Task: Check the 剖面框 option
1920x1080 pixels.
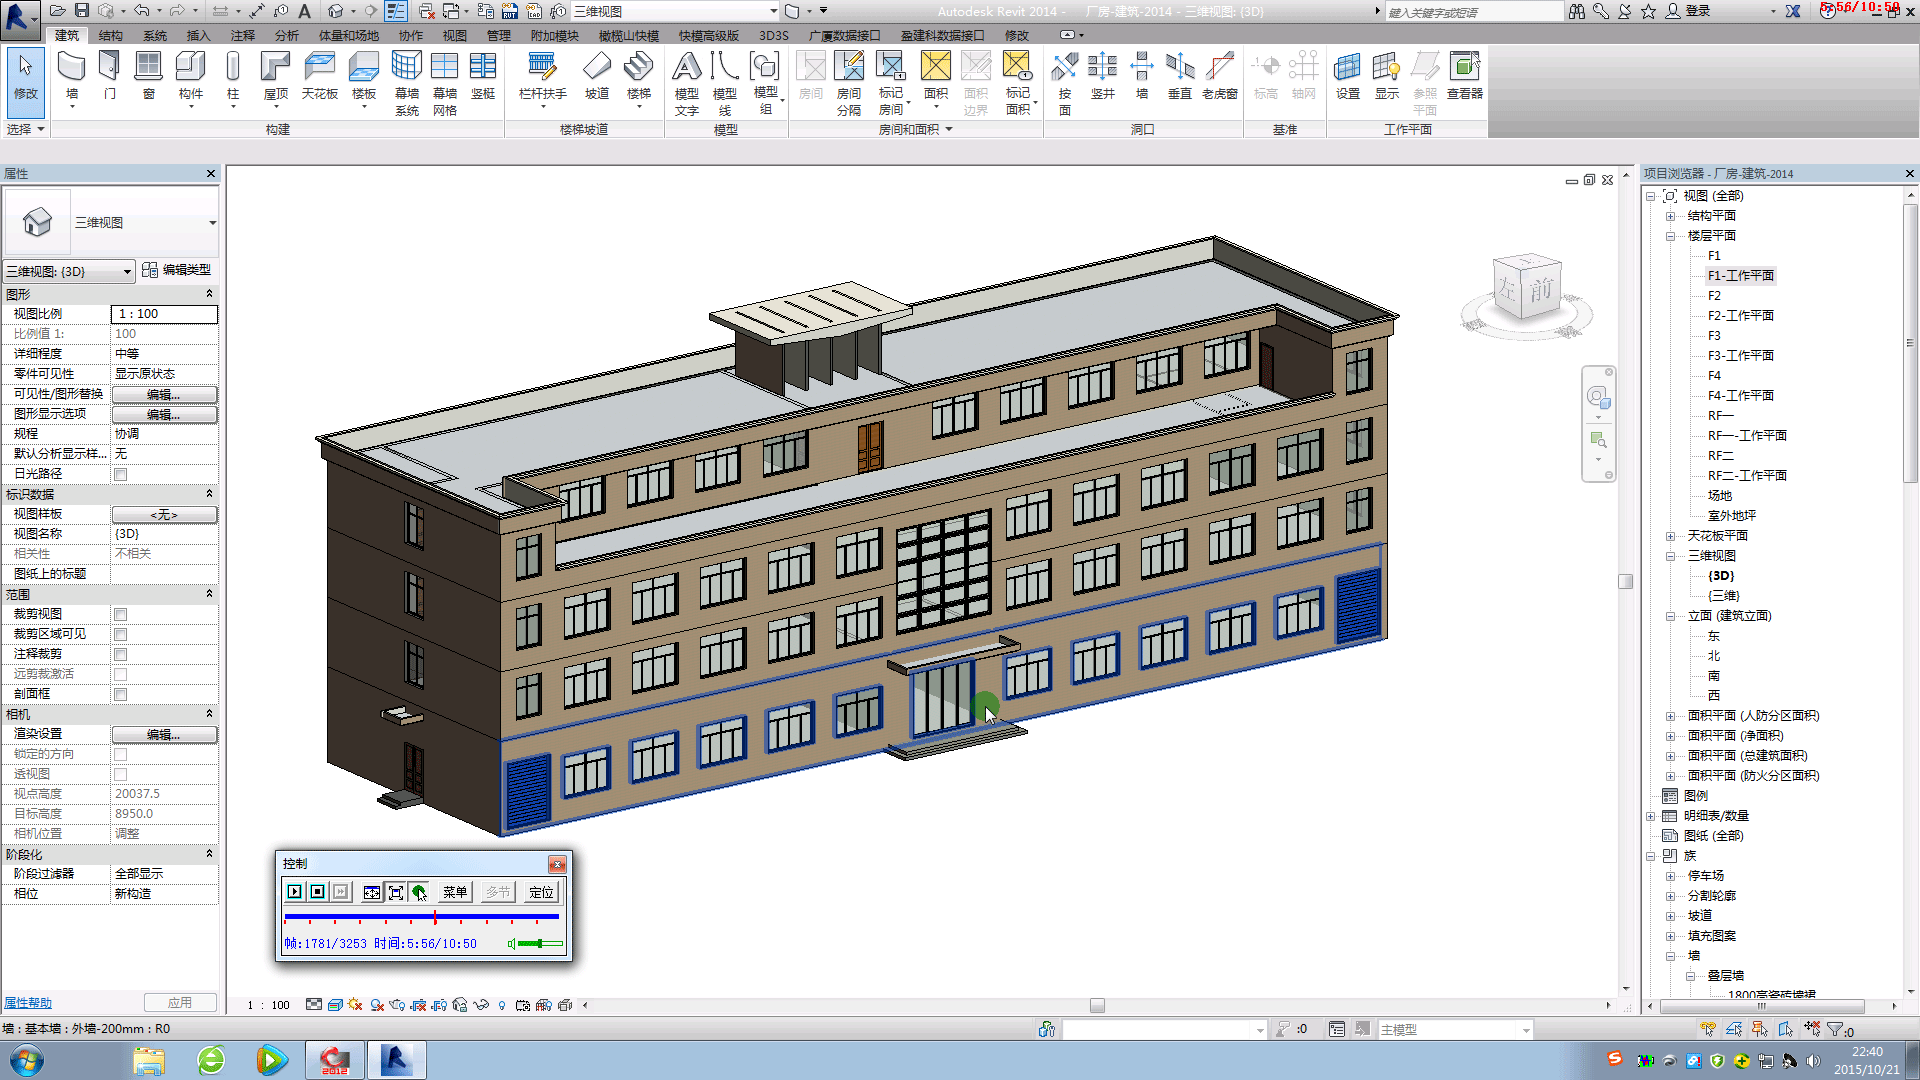Action: 120,694
